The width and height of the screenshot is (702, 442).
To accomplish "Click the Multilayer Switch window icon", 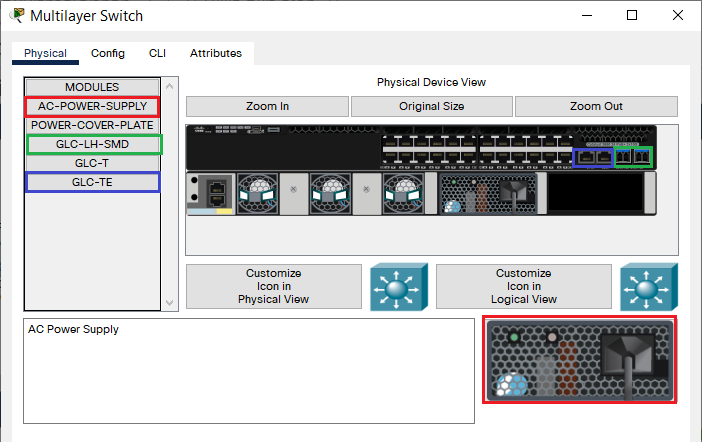I will 17,15.
